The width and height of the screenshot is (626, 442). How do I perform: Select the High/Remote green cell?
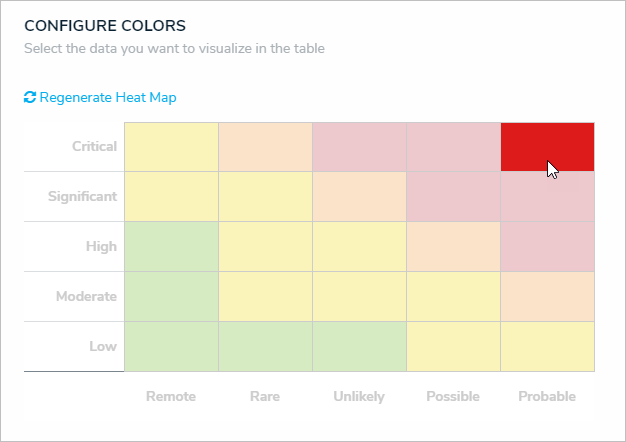tap(171, 246)
